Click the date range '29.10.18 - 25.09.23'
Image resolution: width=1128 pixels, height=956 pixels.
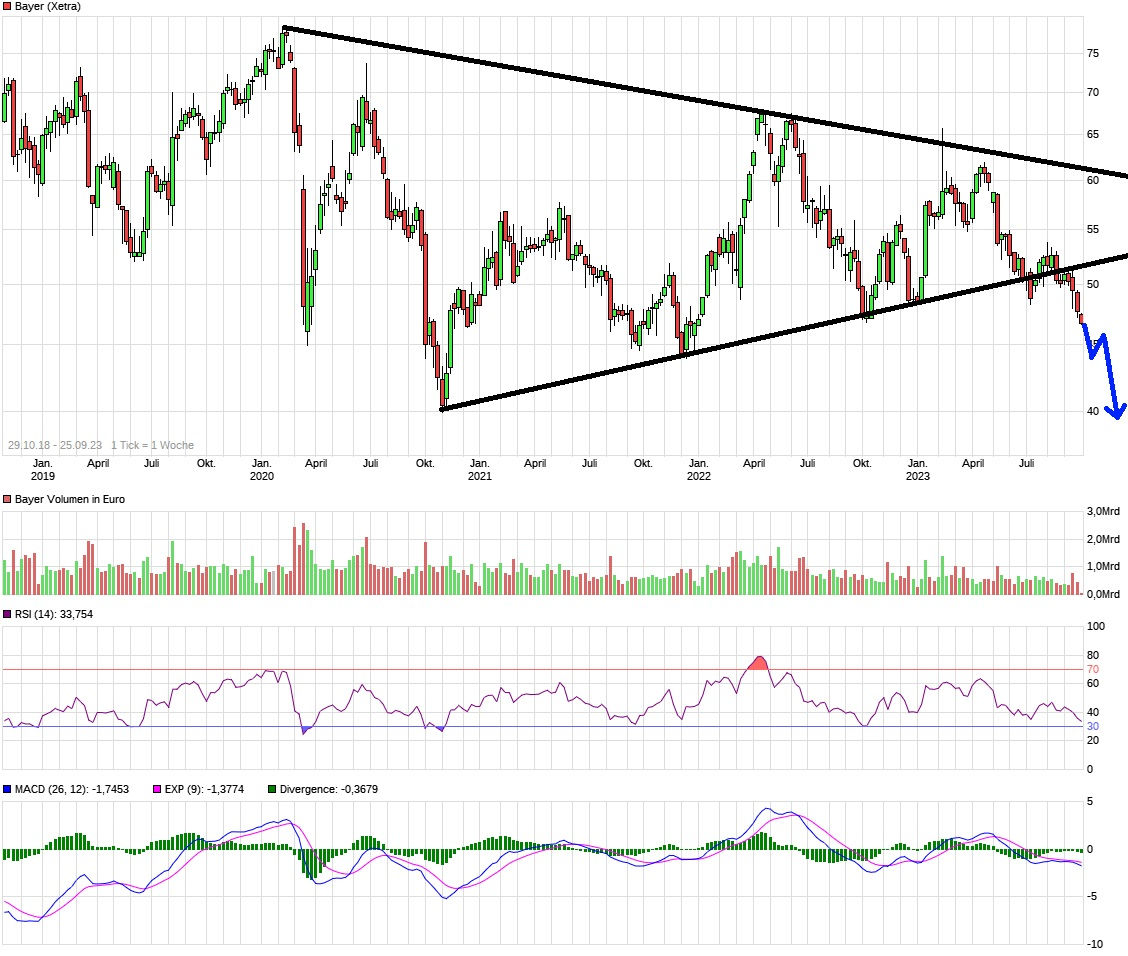[x=55, y=445]
